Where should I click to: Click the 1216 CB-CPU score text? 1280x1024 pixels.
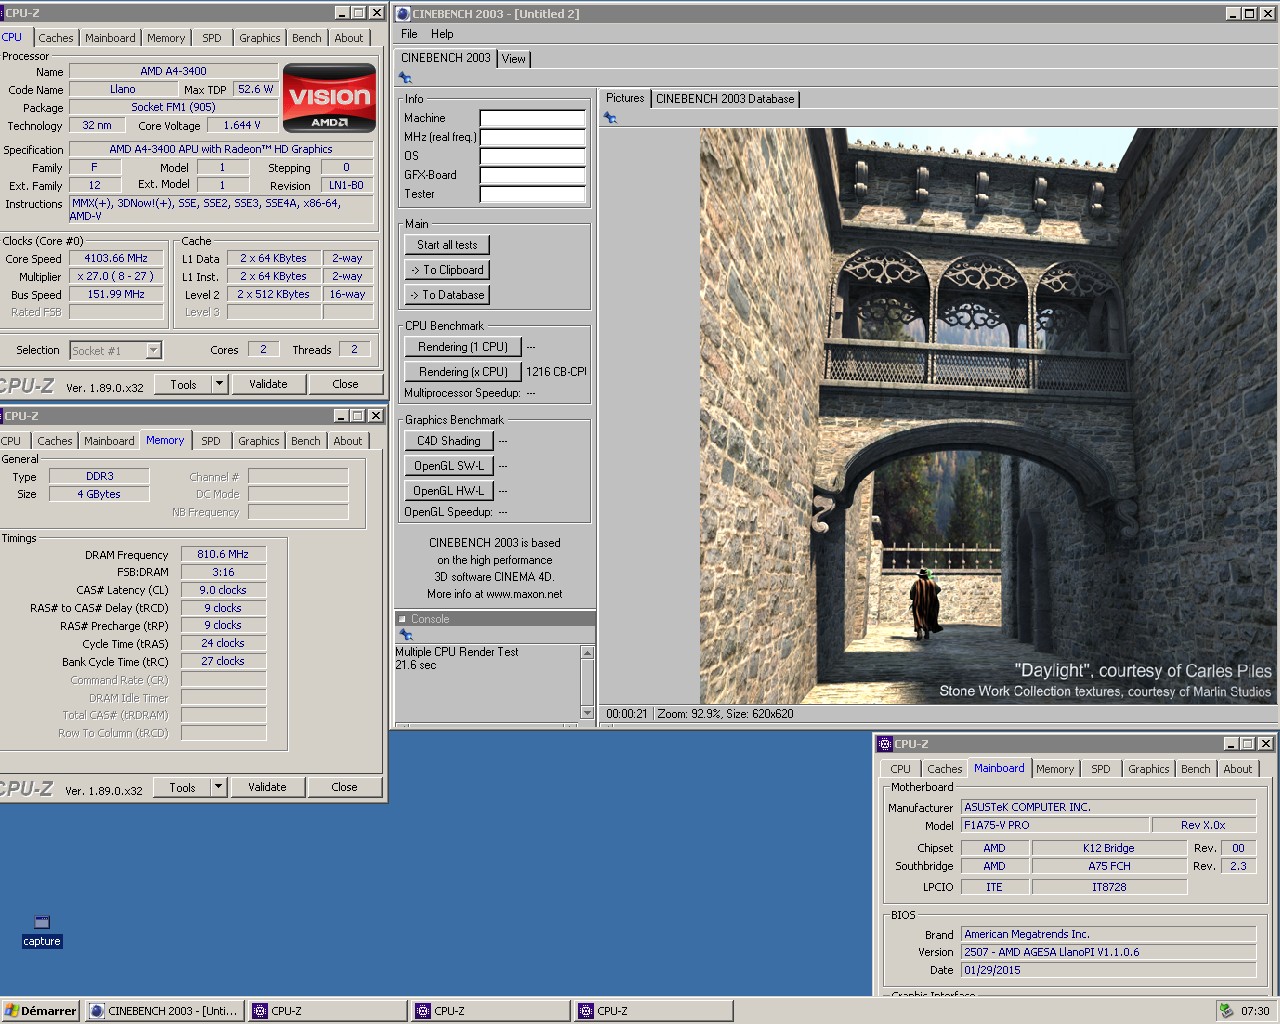(x=556, y=372)
